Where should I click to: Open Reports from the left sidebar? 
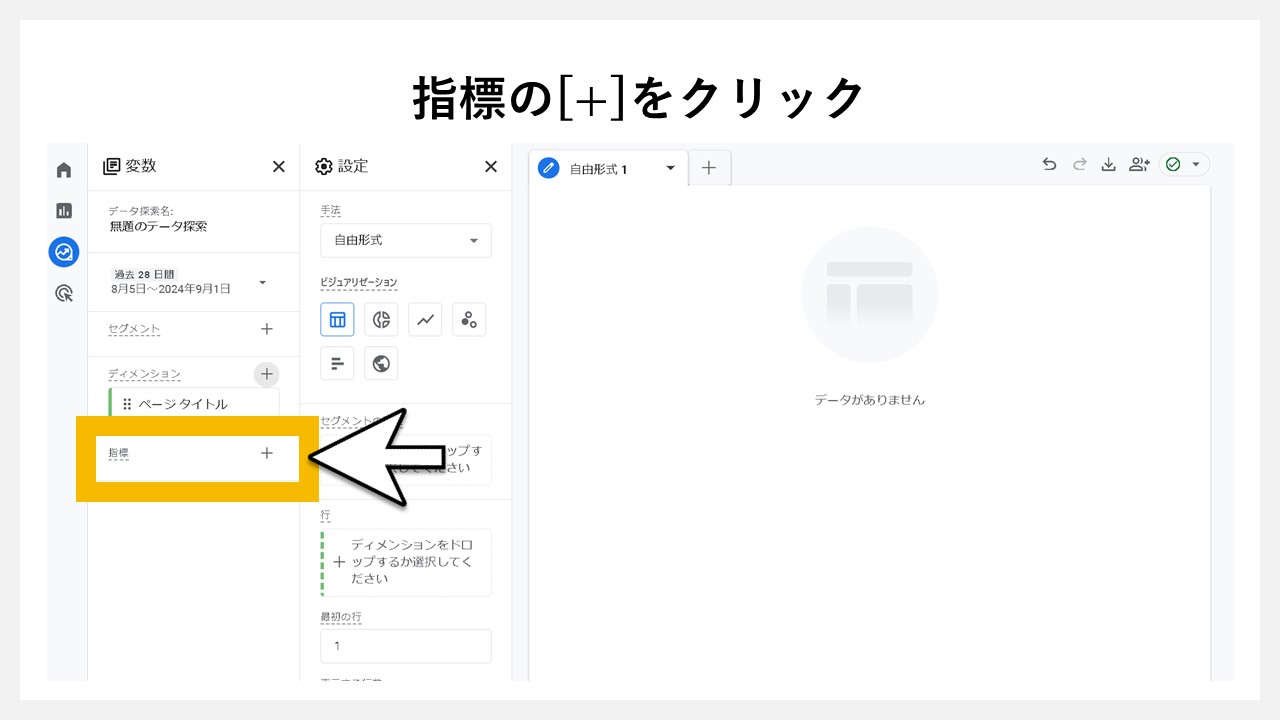pos(63,211)
